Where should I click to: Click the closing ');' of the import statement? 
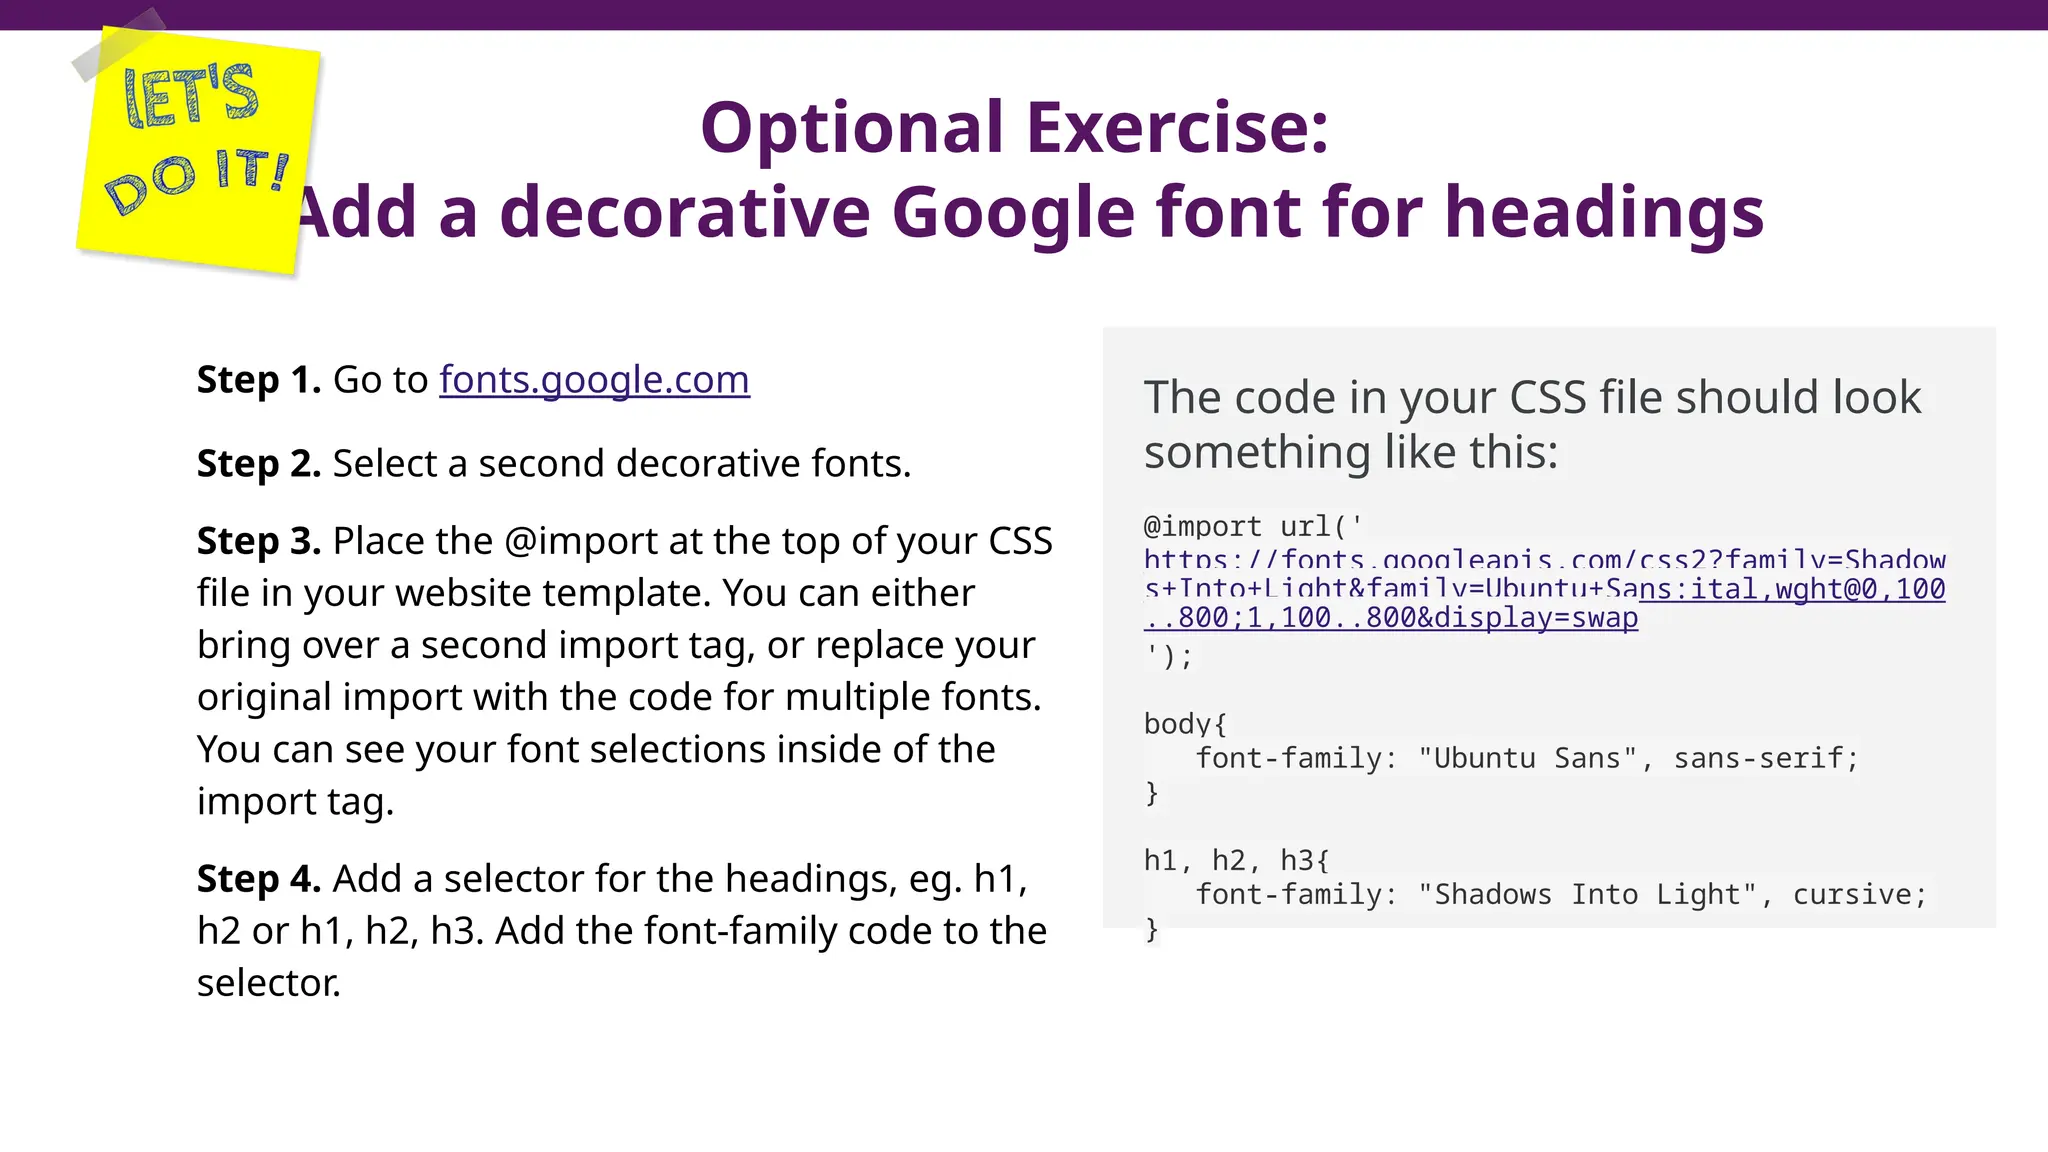(x=1168, y=657)
